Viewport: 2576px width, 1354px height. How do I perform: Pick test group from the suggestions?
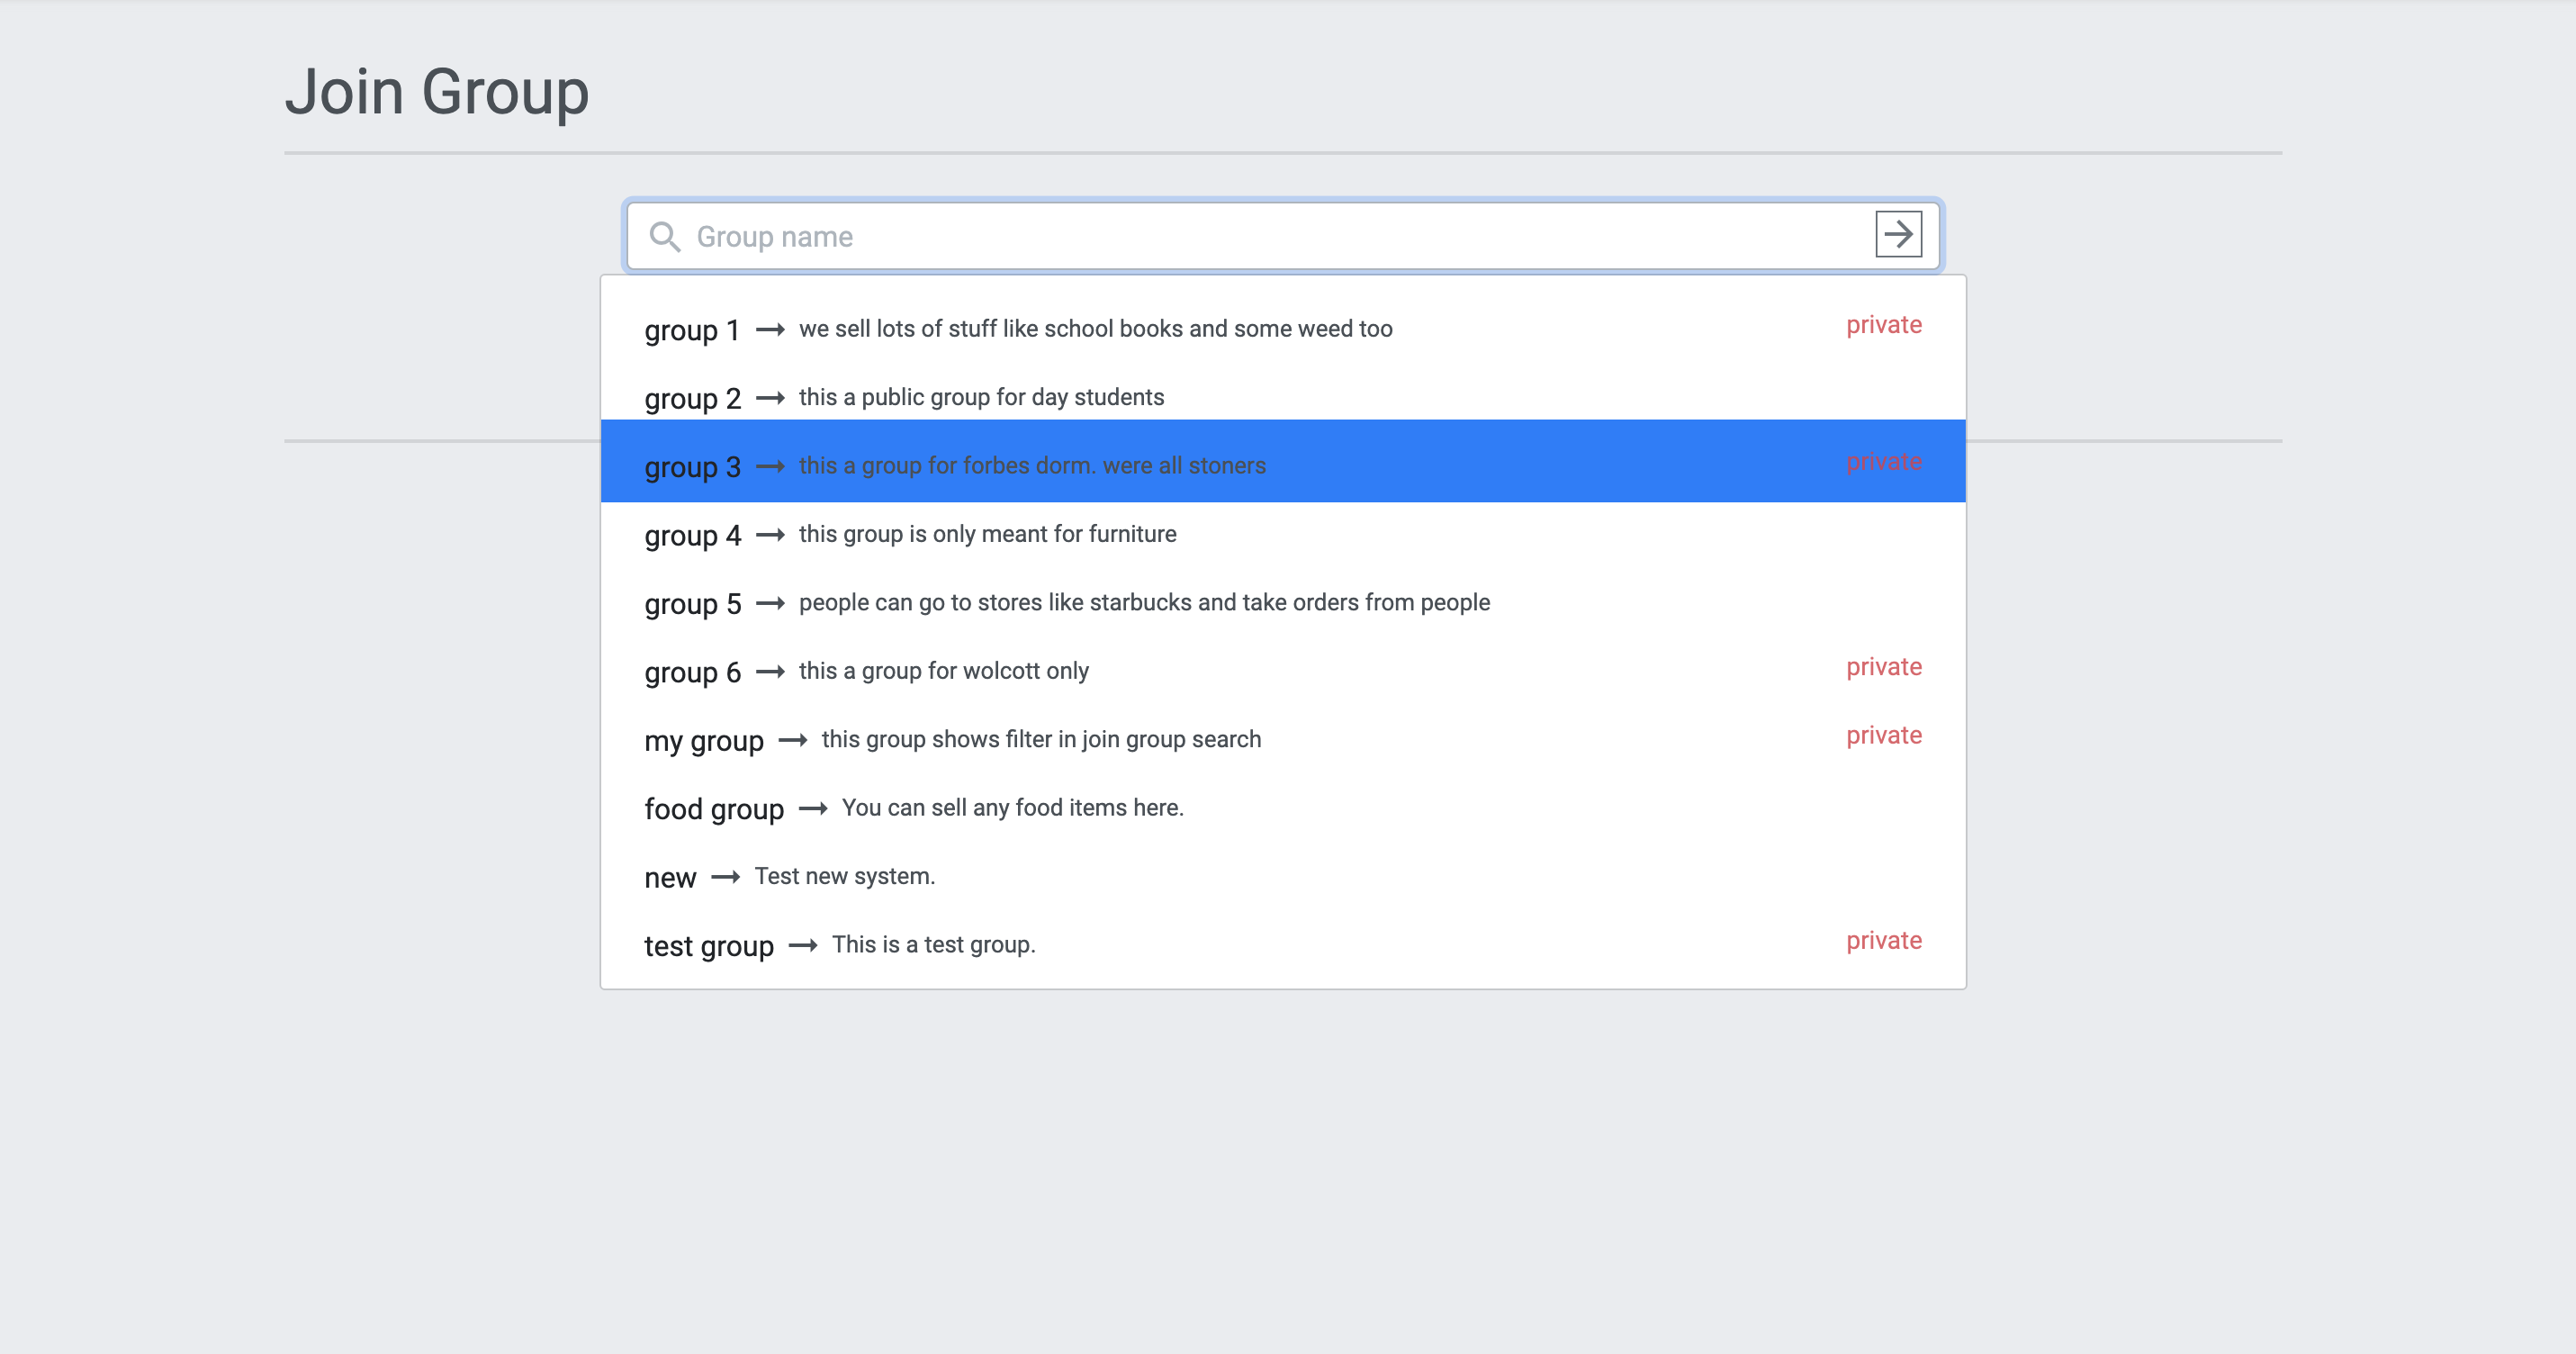pos(1283,945)
